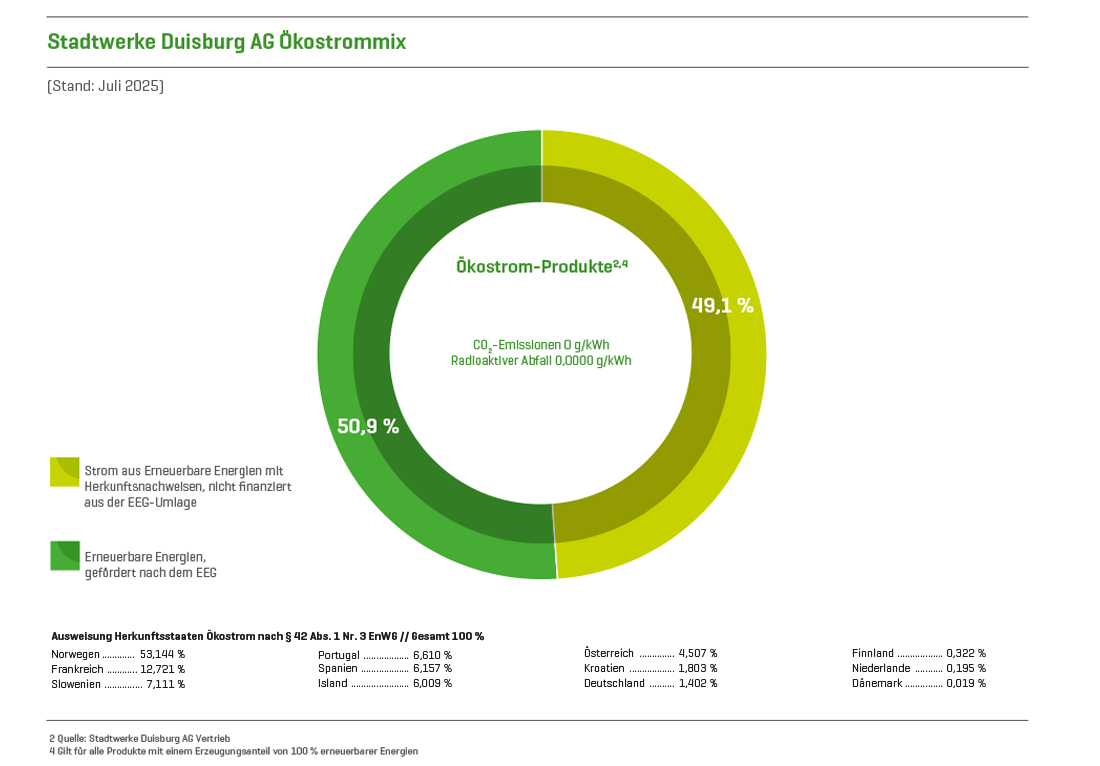Click the CO2-Emissionen 0 g/kWh text
This screenshot has width=1100, height=766.
(x=541, y=344)
